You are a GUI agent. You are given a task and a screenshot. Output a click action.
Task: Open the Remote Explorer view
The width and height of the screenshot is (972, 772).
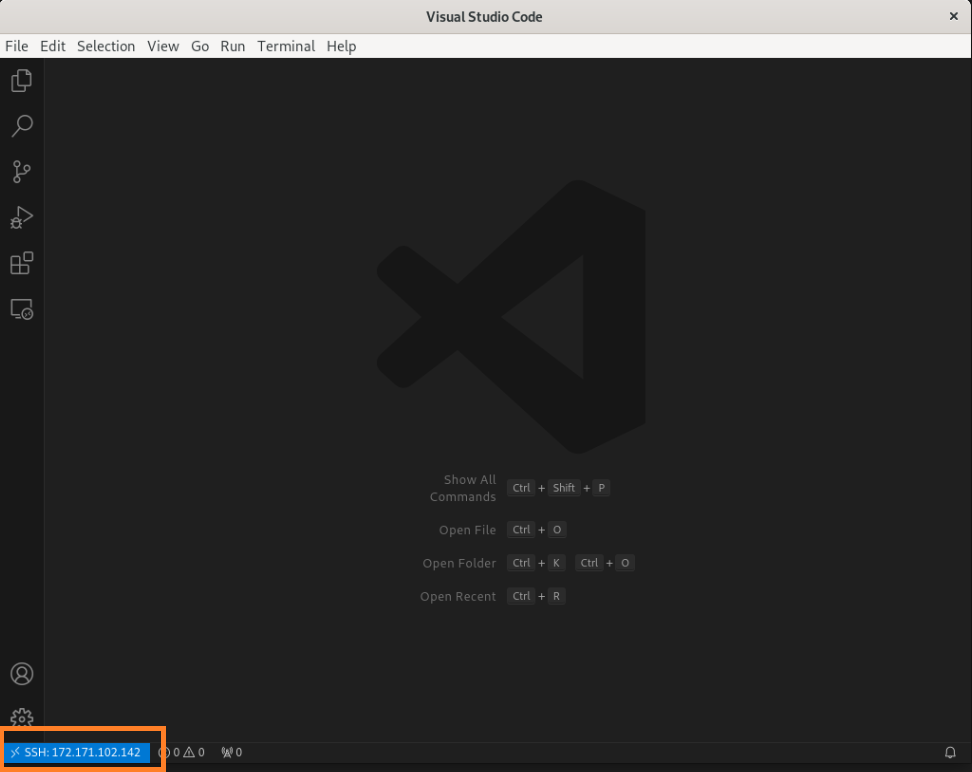[x=21, y=310]
